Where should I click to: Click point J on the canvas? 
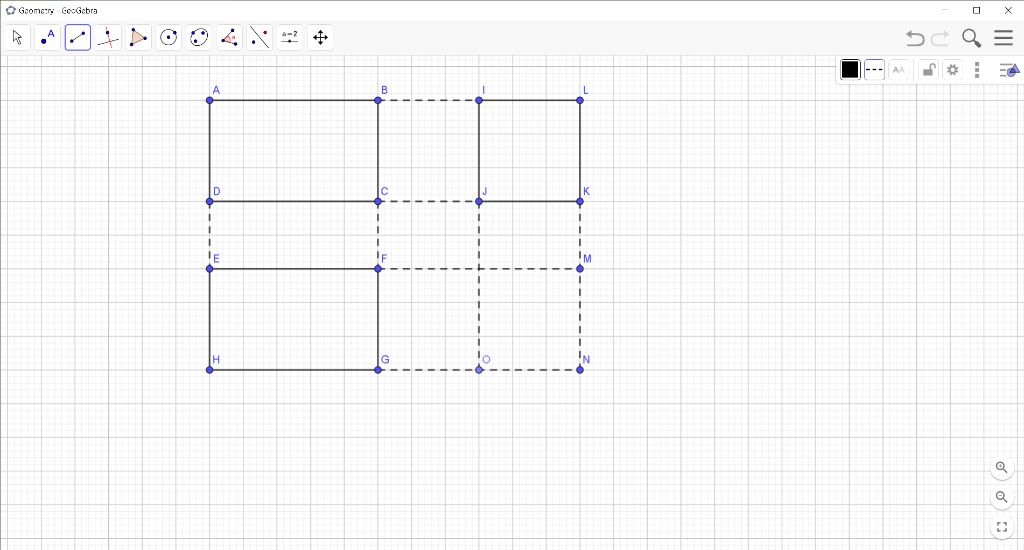click(479, 201)
